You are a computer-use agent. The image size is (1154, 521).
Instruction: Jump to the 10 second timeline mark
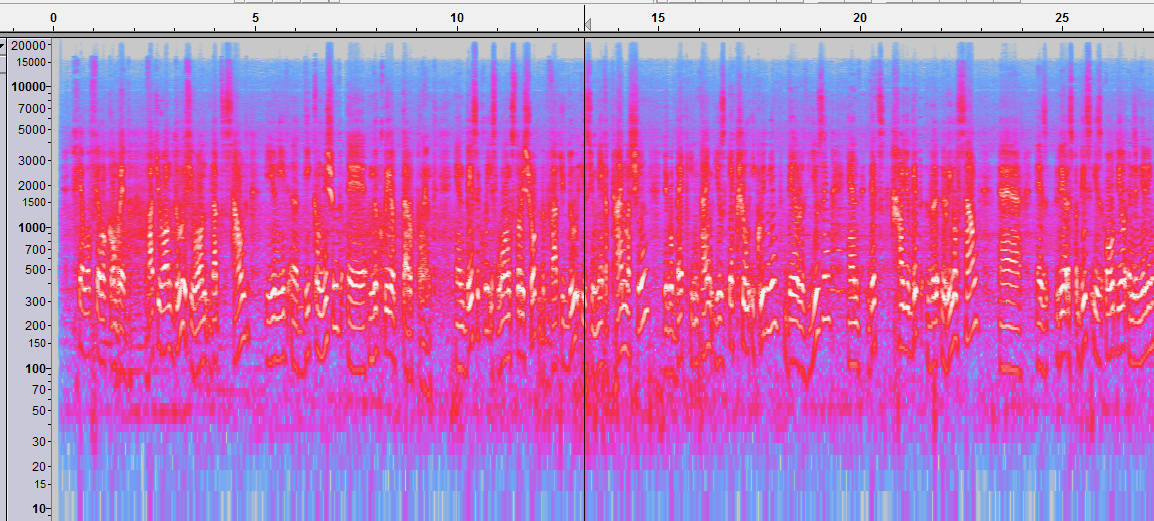click(x=457, y=17)
